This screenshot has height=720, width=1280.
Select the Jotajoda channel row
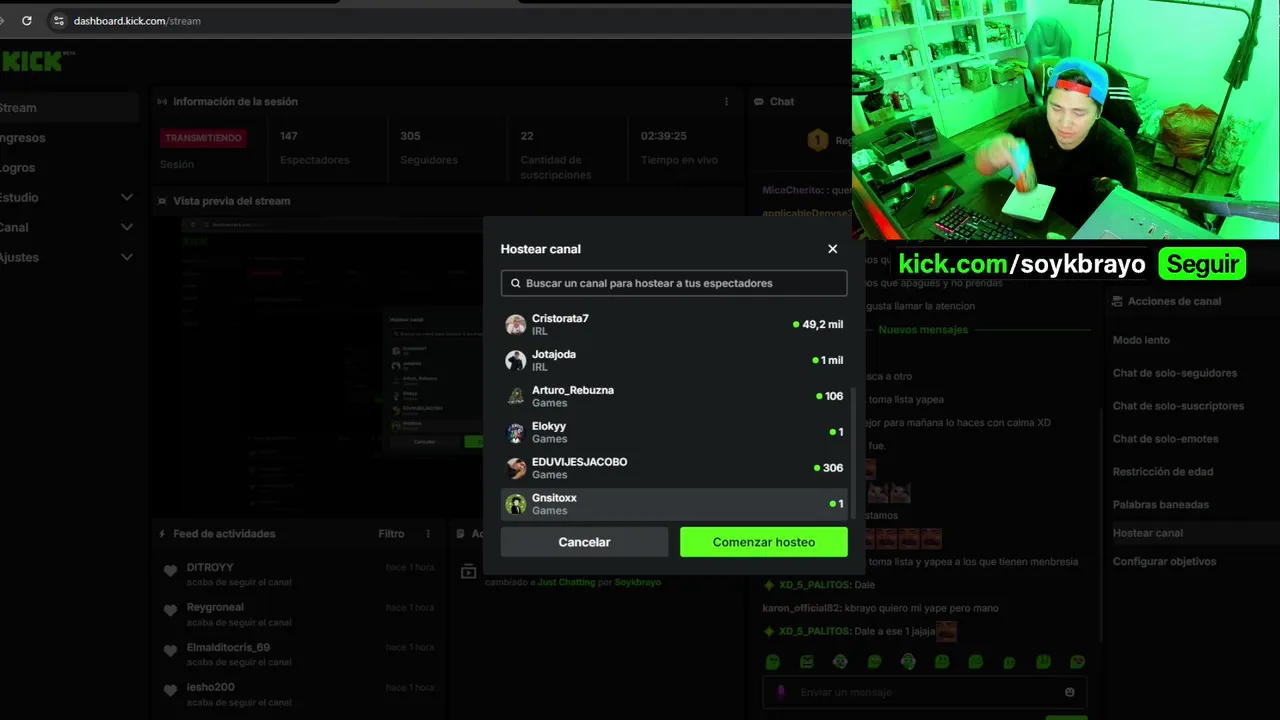click(x=674, y=360)
